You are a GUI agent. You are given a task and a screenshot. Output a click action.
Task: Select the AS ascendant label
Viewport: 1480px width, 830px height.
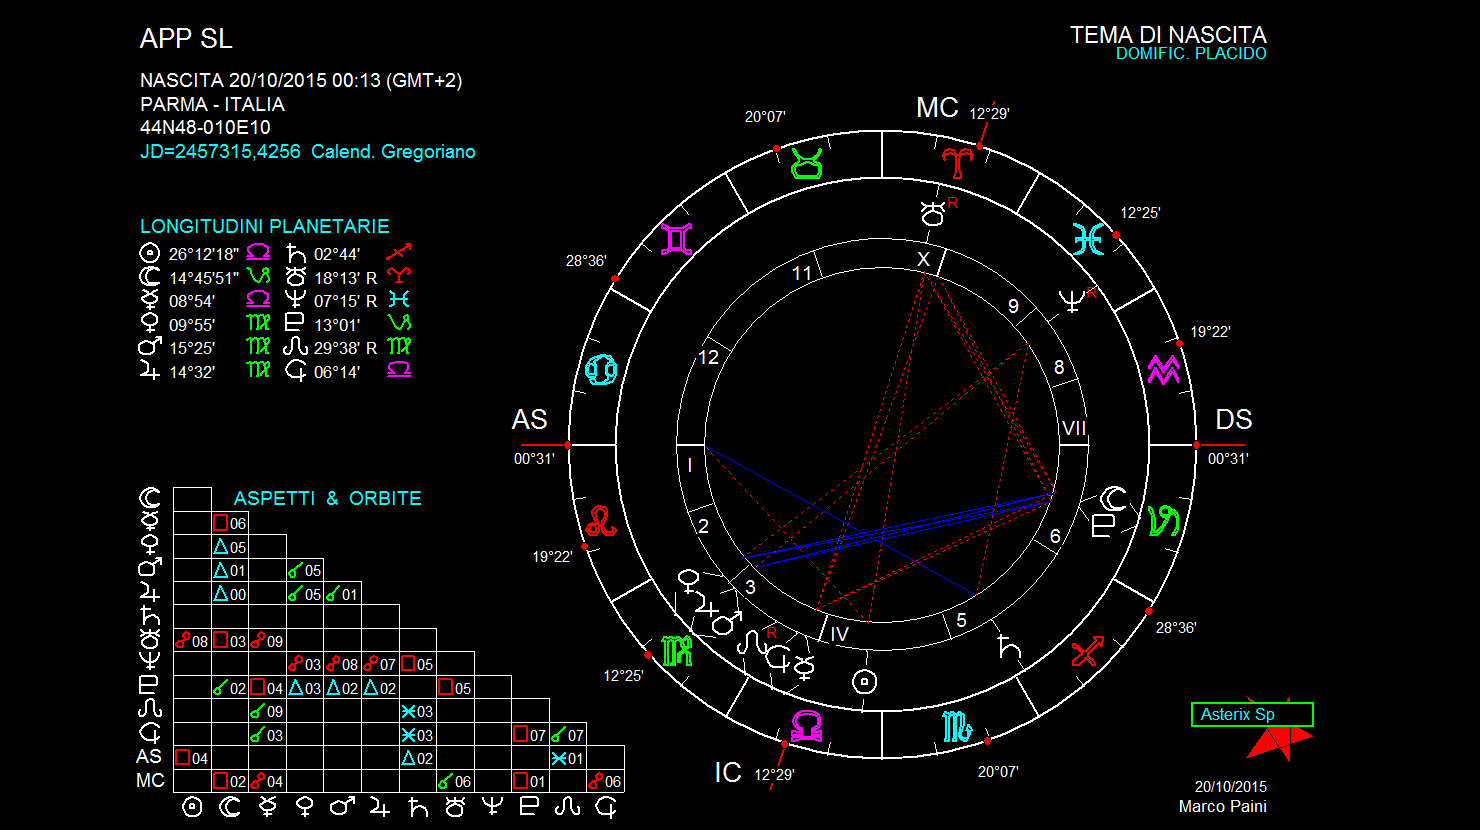point(530,420)
